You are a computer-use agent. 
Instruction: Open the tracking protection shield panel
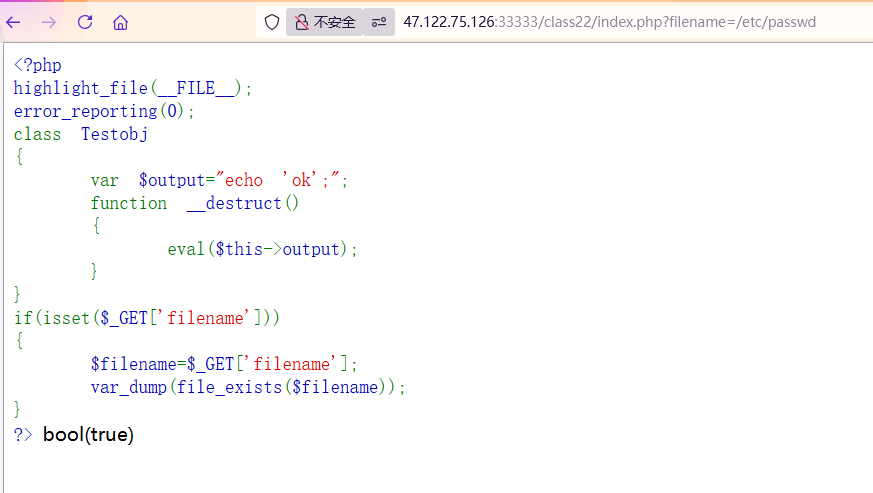pyautogui.click(x=272, y=22)
